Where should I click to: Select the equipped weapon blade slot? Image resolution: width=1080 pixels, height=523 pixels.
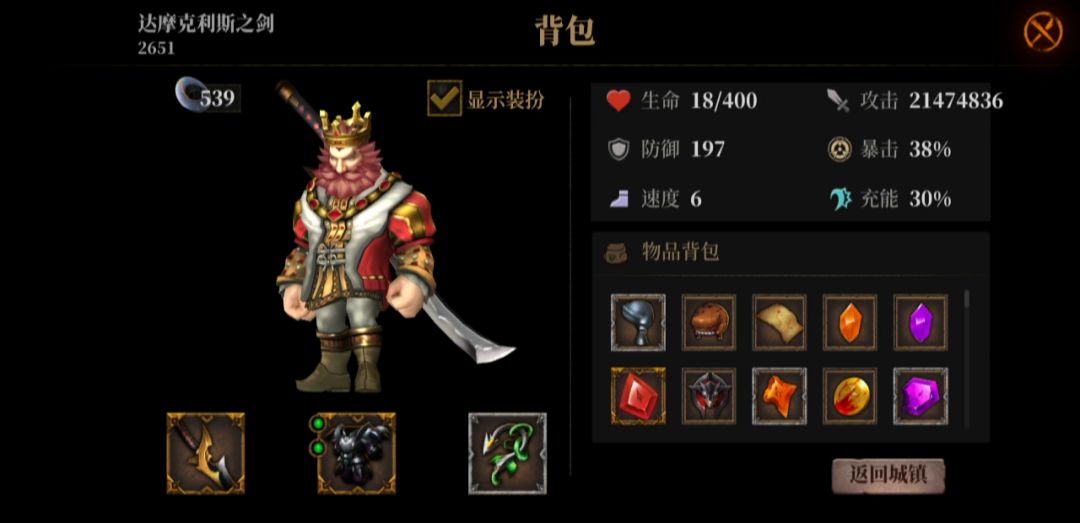(205, 453)
